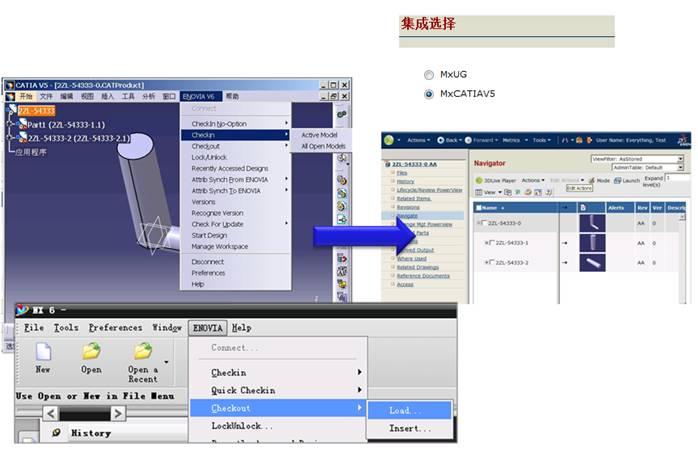The width and height of the screenshot is (698, 451).
Task: Select Checkout in NX ENOVIA menu
Action: click(x=278, y=408)
